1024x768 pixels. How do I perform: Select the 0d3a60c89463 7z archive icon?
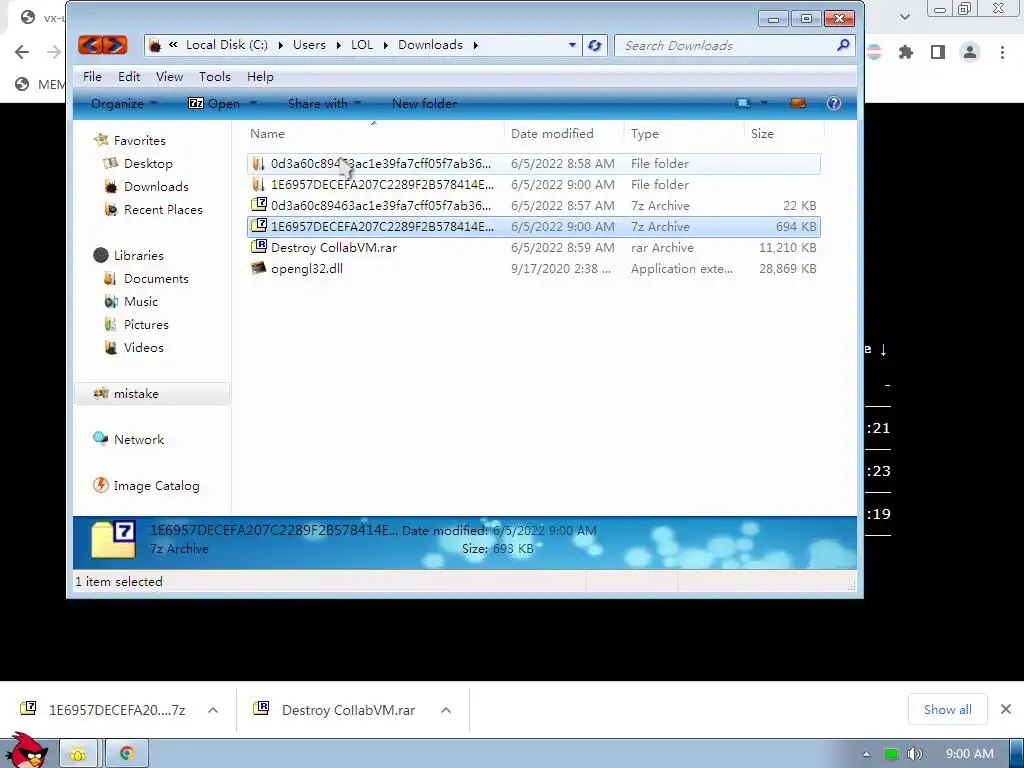point(259,205)
